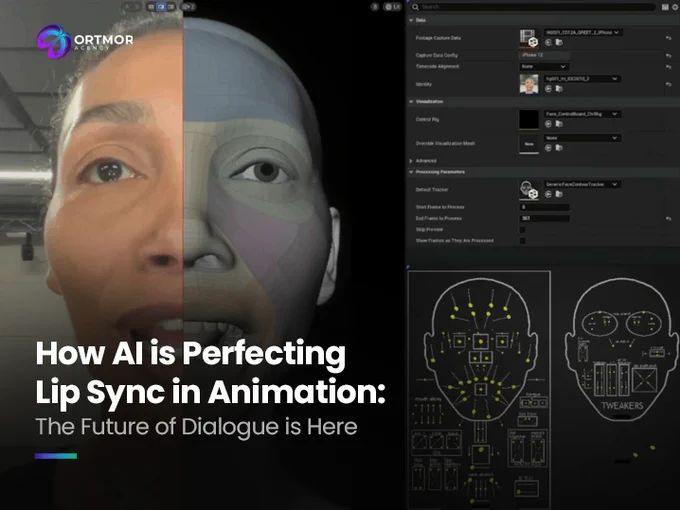The image size is (680, 510).
Task: Use selected asset for Override Visualization Mesh
Action: [x=548, y=148]
